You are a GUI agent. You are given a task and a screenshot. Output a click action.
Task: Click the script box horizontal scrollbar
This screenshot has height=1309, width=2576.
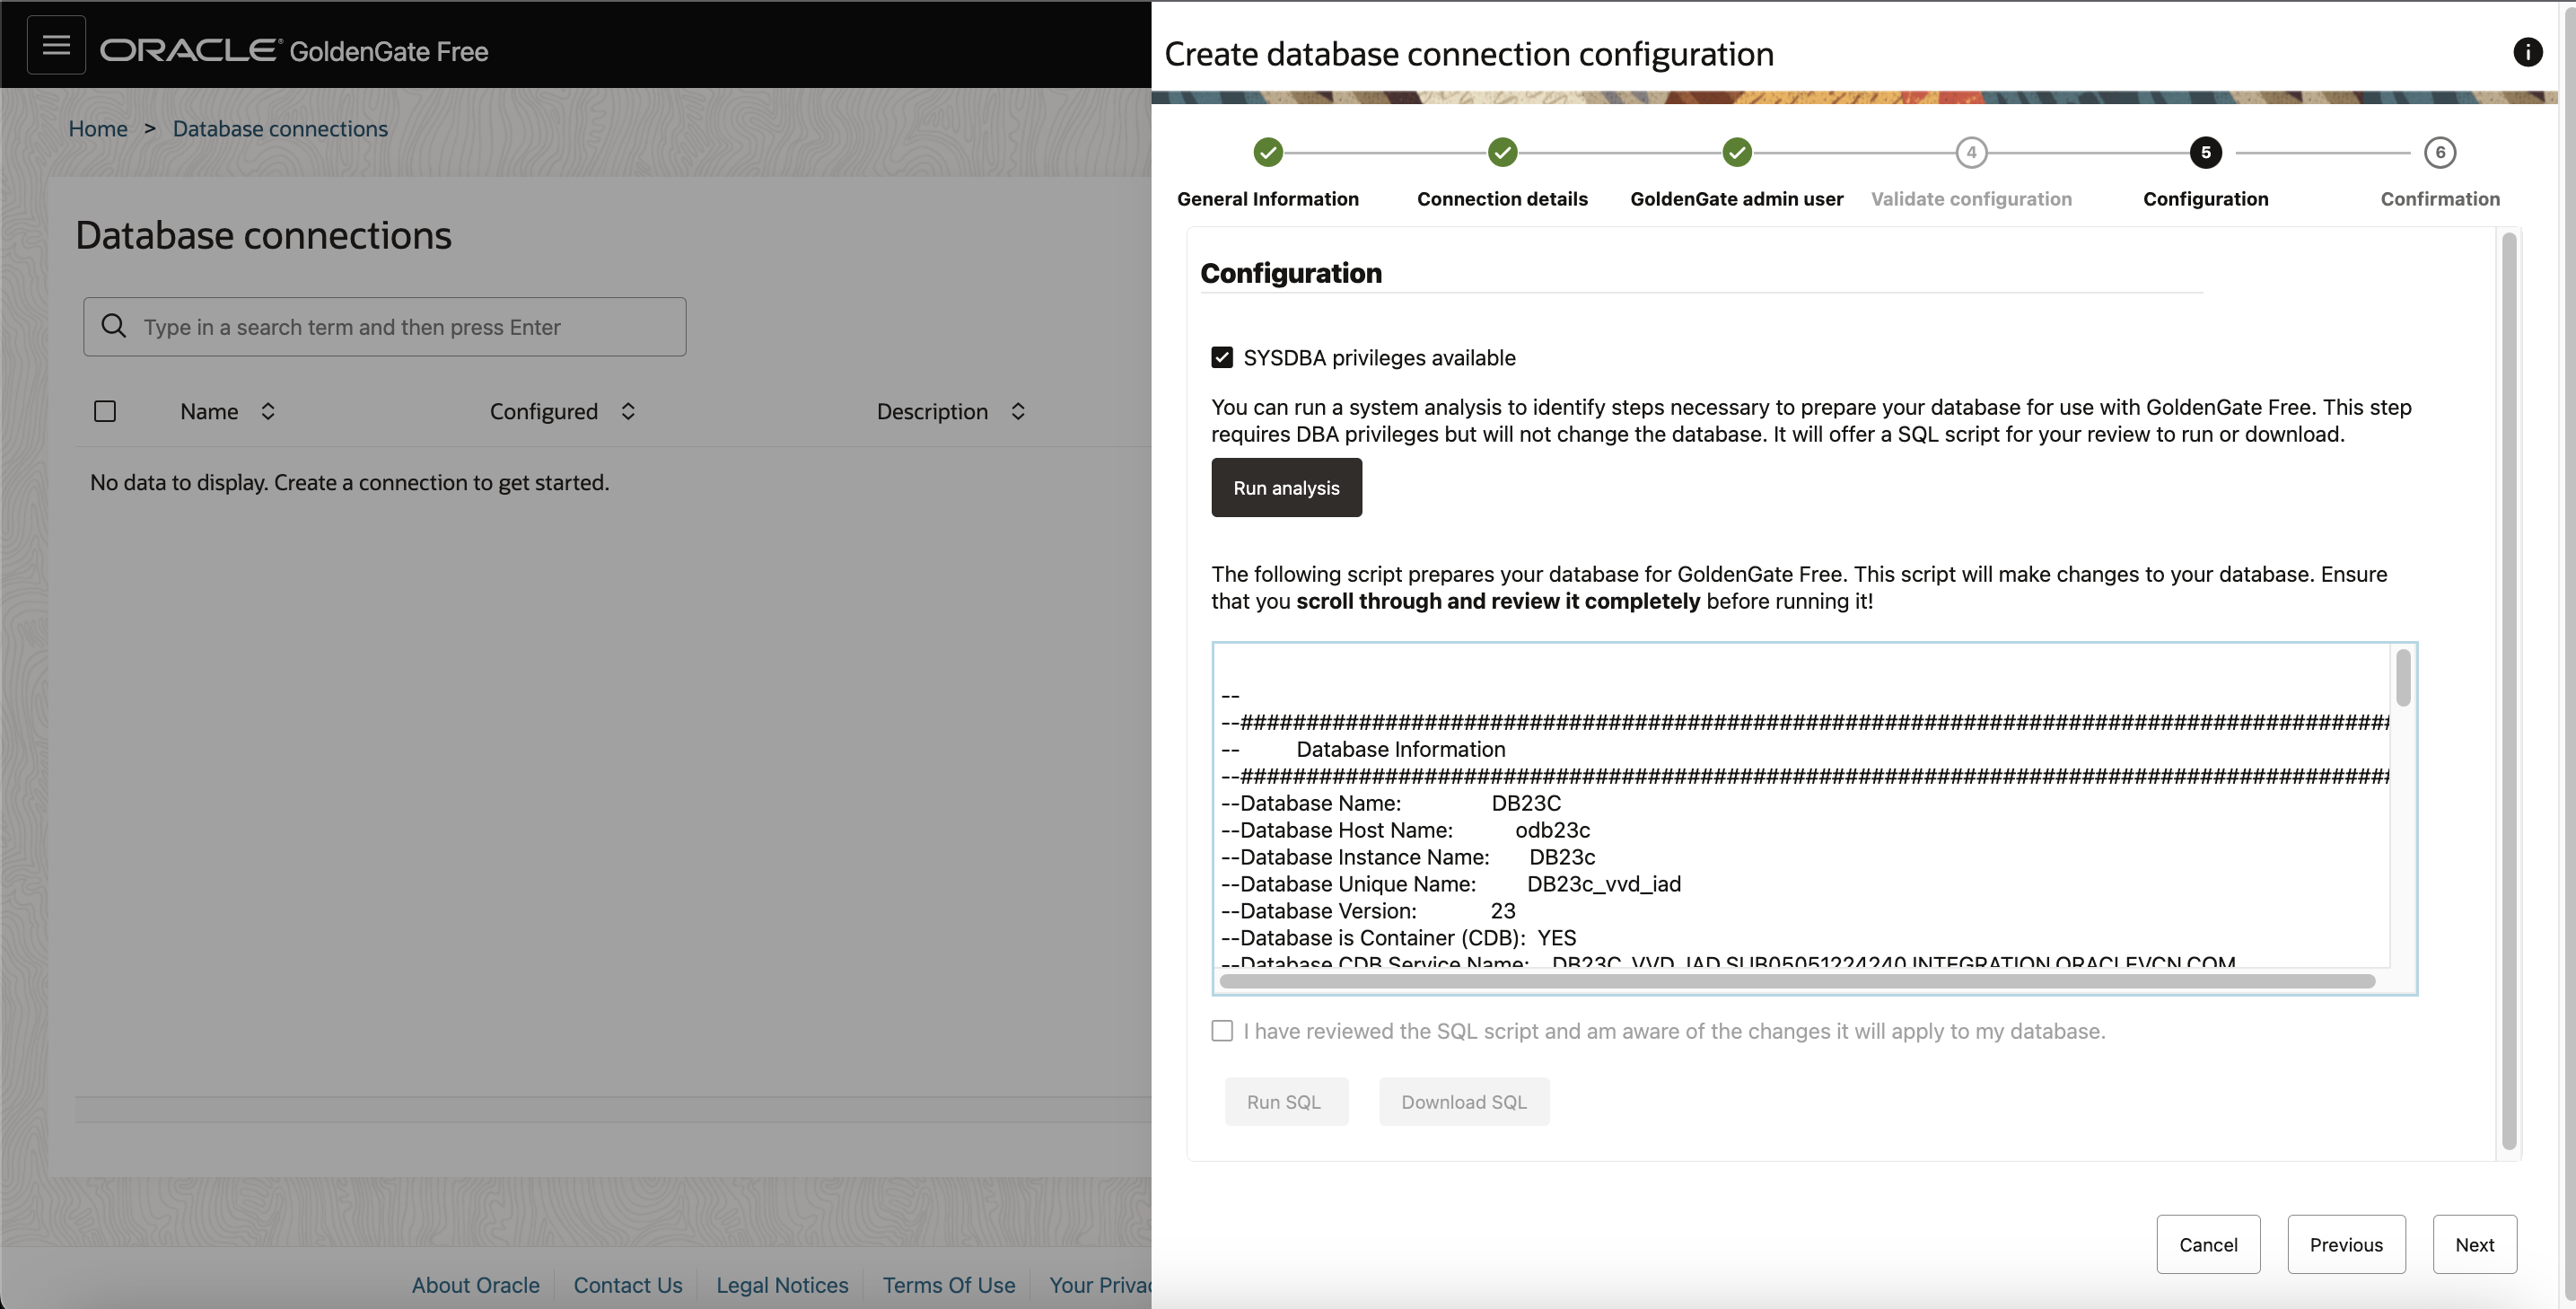click(1797, 981)
